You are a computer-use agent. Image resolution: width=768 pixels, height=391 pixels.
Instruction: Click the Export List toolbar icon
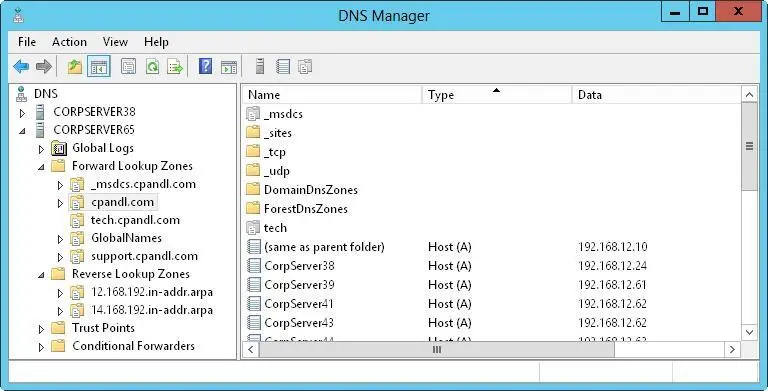(x=175, y=66)
